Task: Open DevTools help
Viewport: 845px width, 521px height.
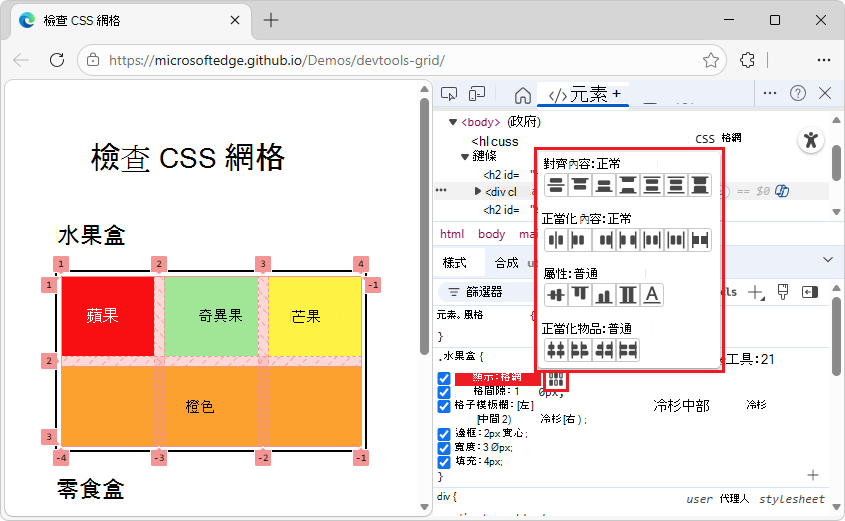Action: (798, 93)
